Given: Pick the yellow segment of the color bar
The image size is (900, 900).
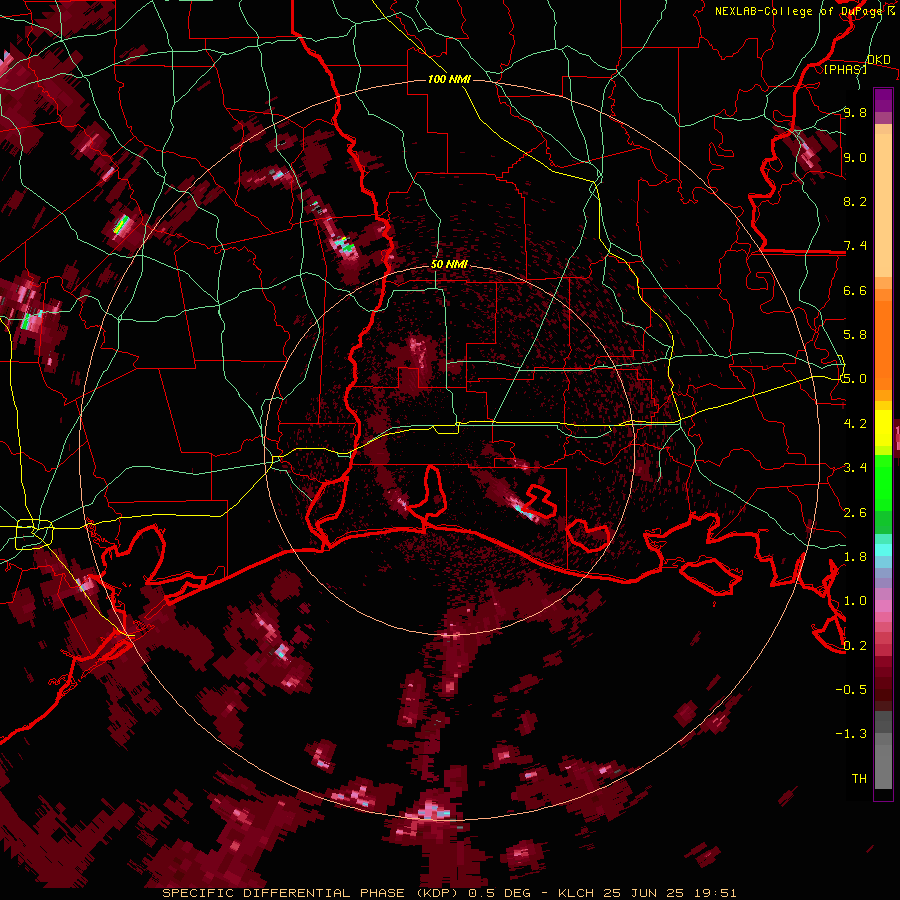Looking at the screenshot, I should [x=883, y=428].
